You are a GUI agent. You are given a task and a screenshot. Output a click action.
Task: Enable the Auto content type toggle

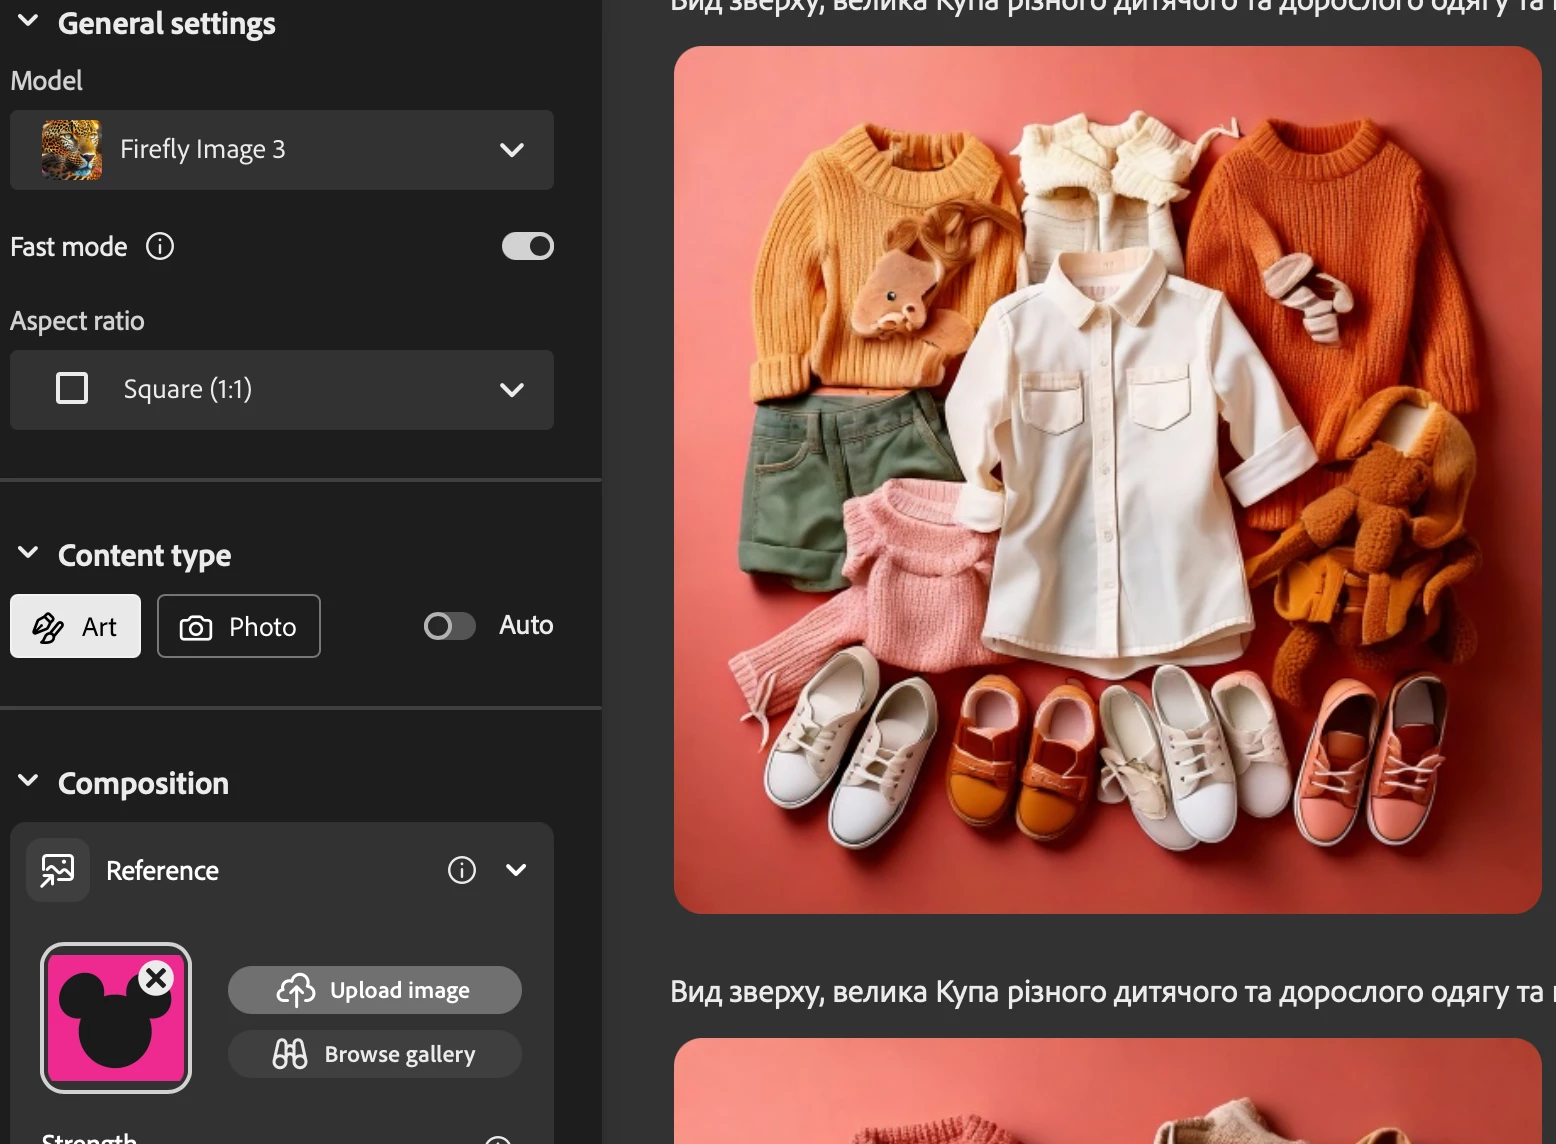(450, 626)
